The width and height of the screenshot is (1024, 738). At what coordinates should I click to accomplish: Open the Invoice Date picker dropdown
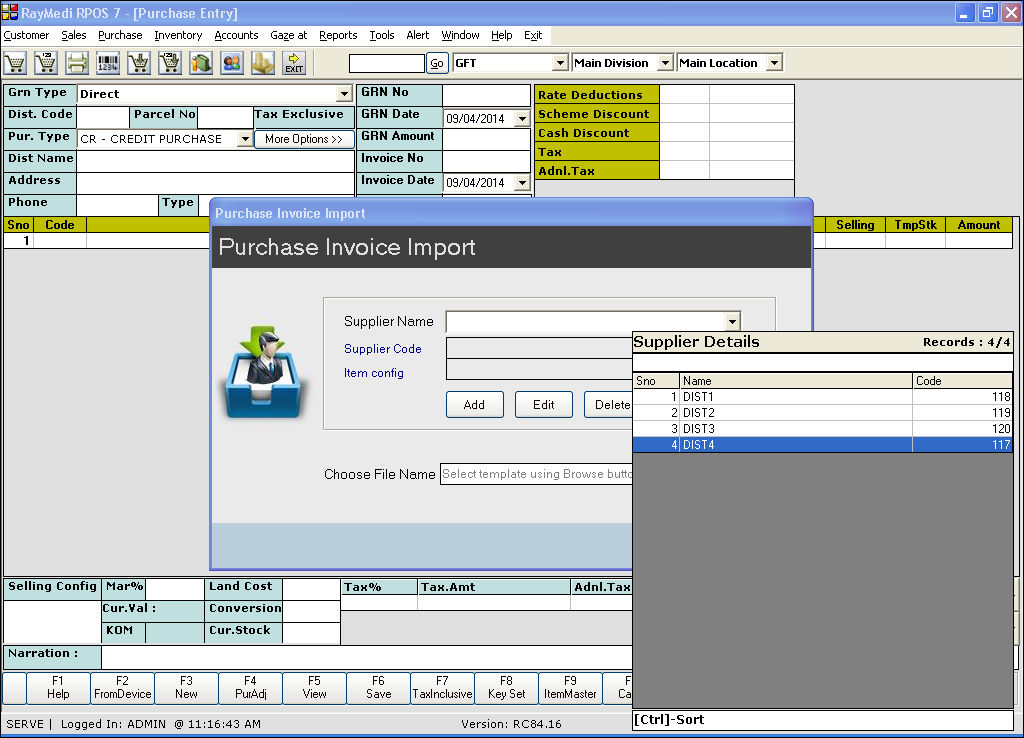click(x=522, y=183)
